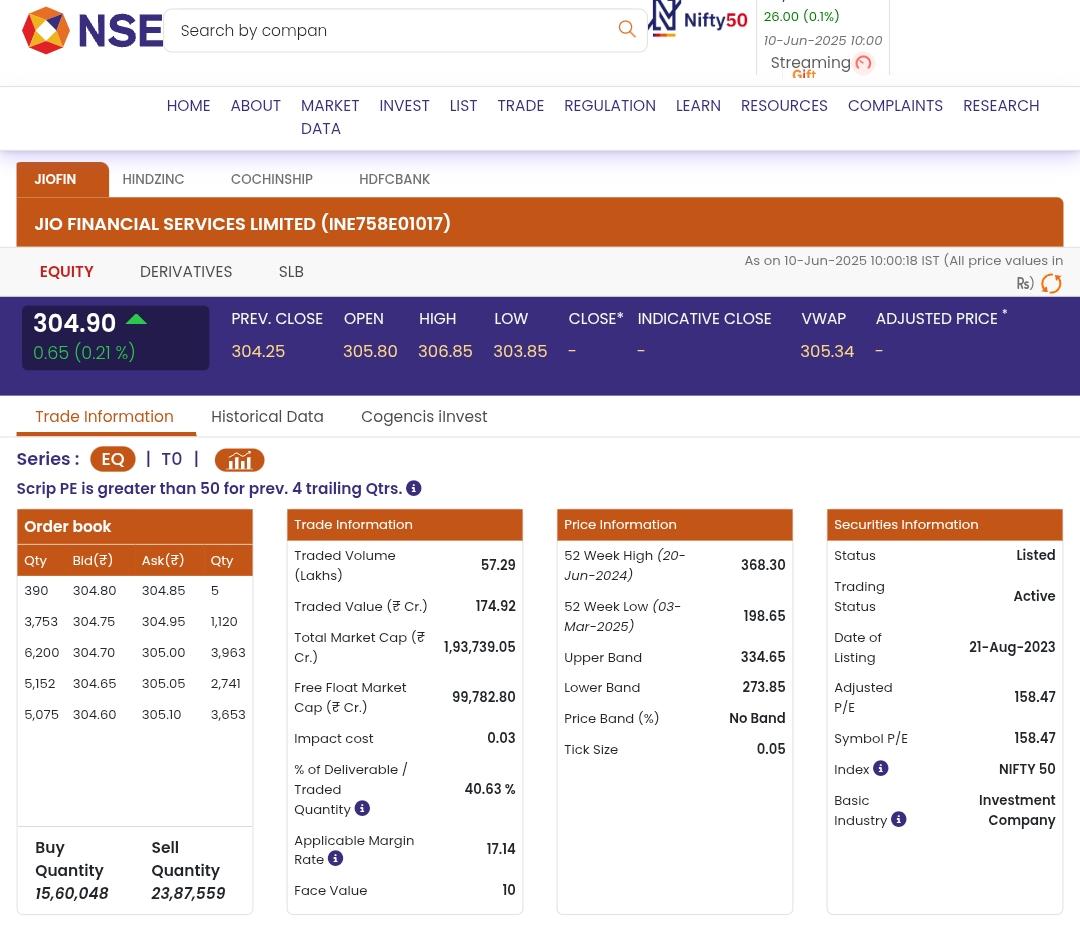Click the search magnifier icon
This screenshot has width=1080, height=925.
627,29
